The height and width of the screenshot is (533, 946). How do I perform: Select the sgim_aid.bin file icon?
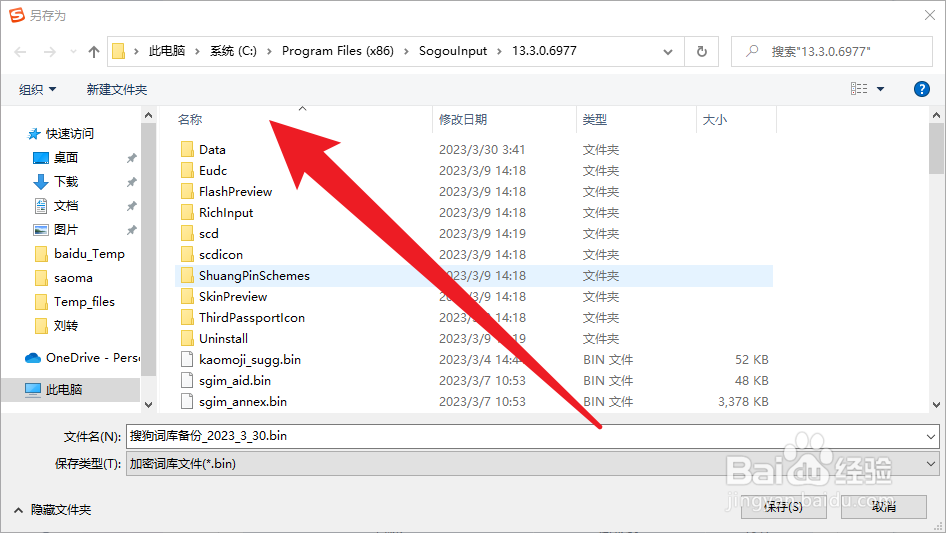(x=187, y=381)
